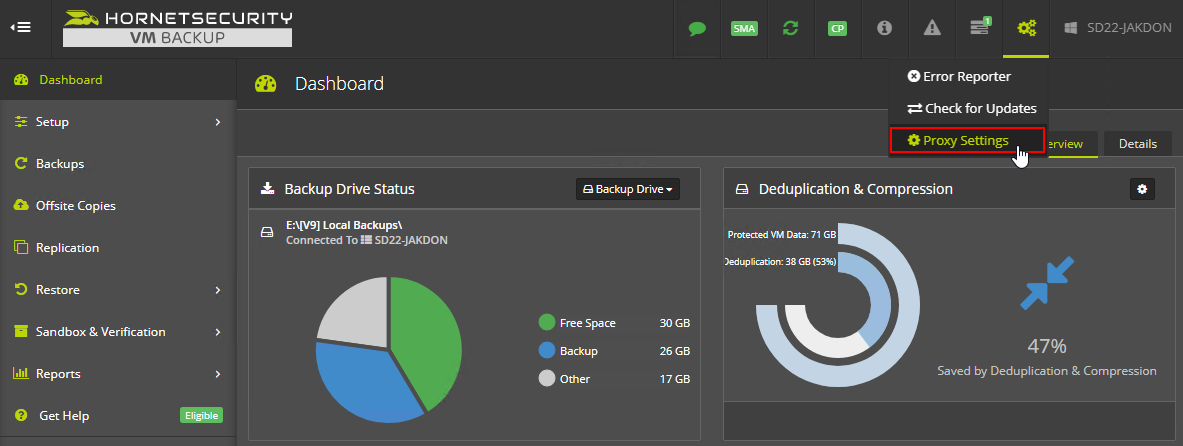Image resolution: width=1183 pixels, height=446 pixels.
Task: Click the SMA badge icon
Action: point(744,29)
